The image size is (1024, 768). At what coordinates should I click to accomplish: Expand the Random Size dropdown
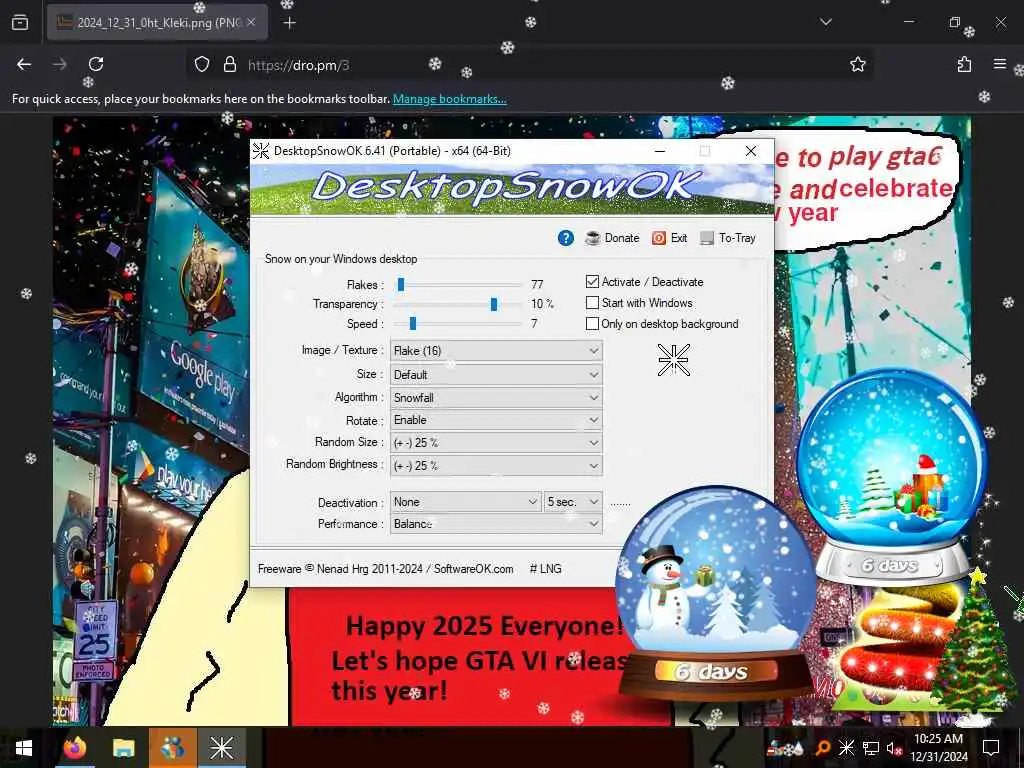coord(496,443)
